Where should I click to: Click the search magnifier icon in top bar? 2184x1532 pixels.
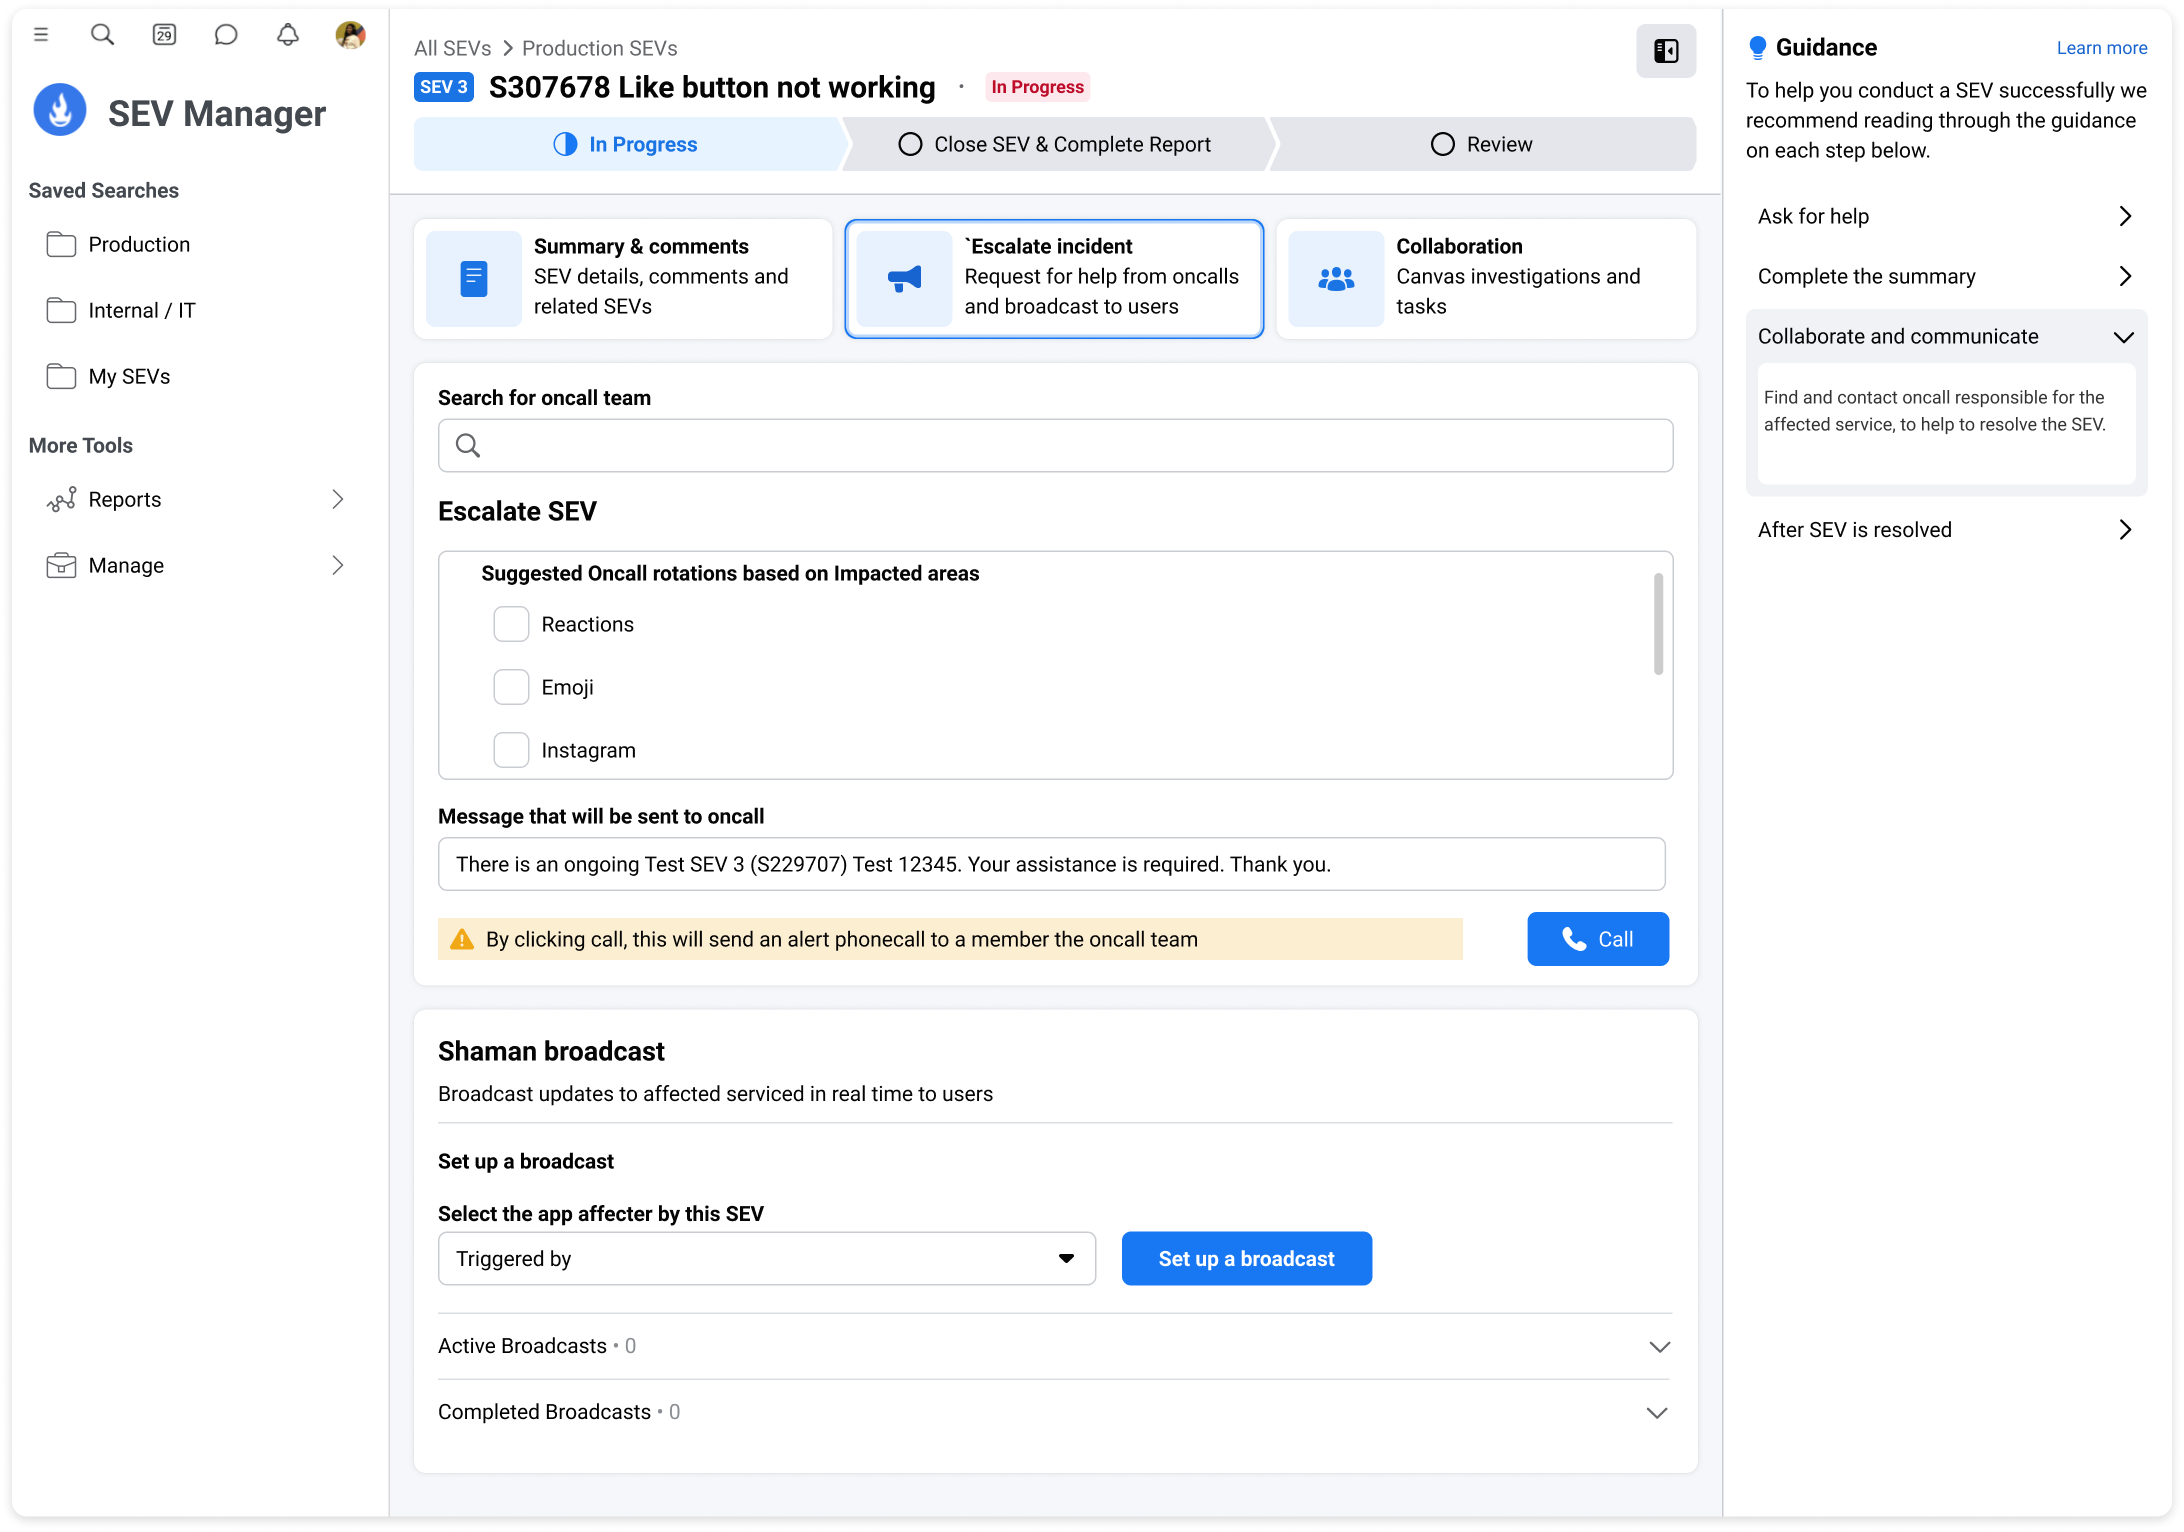pyautogui.click(x=102, y=35)
